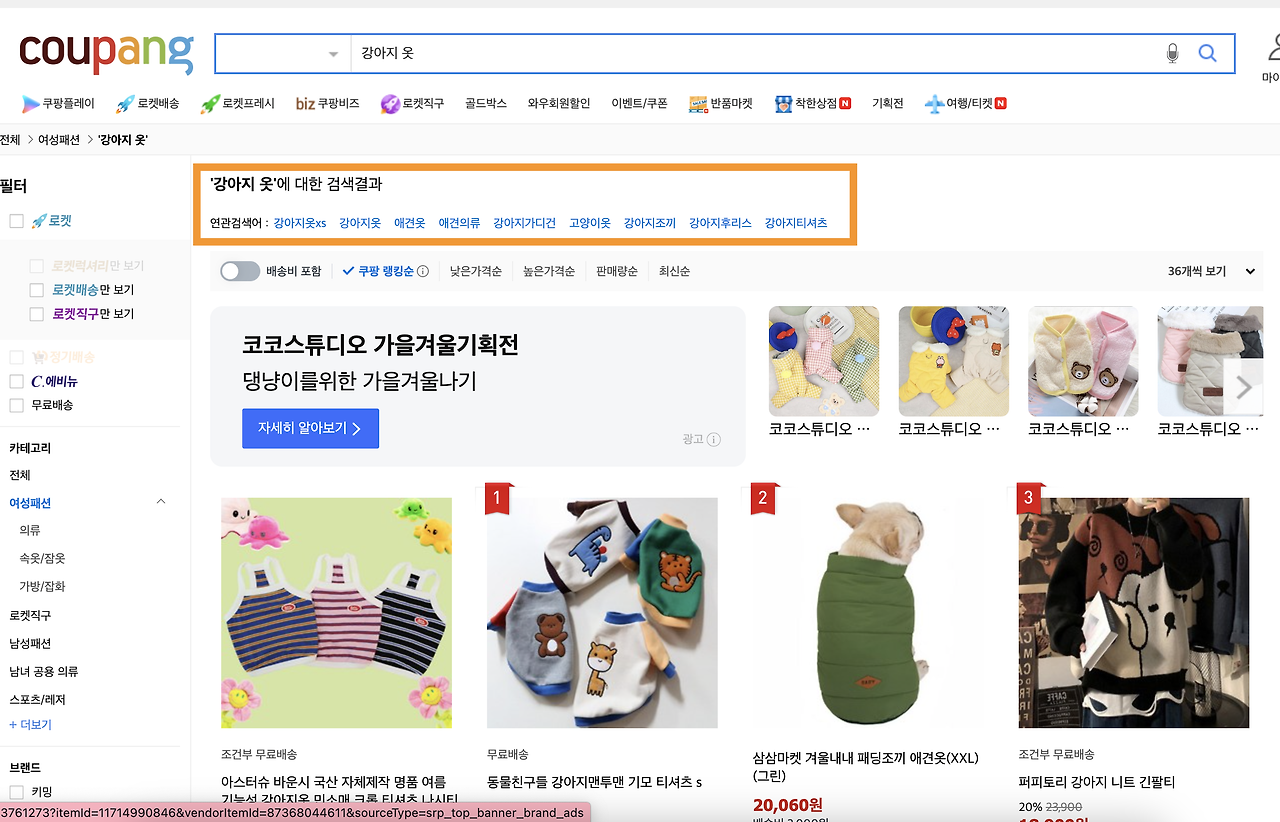Image resolution: width=1280 pixels, height=822 pixels.
Task: Switch sorting to 낮은가격순
Action: click(x=475, y=270)
